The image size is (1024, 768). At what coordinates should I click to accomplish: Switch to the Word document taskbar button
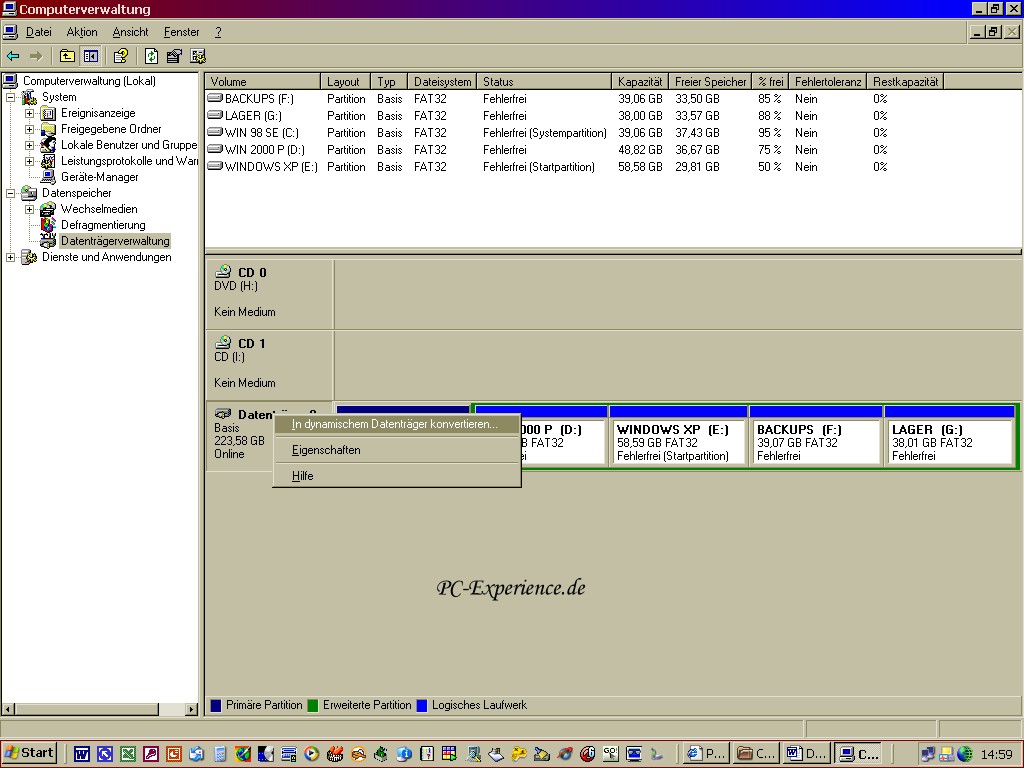[807, 754]
